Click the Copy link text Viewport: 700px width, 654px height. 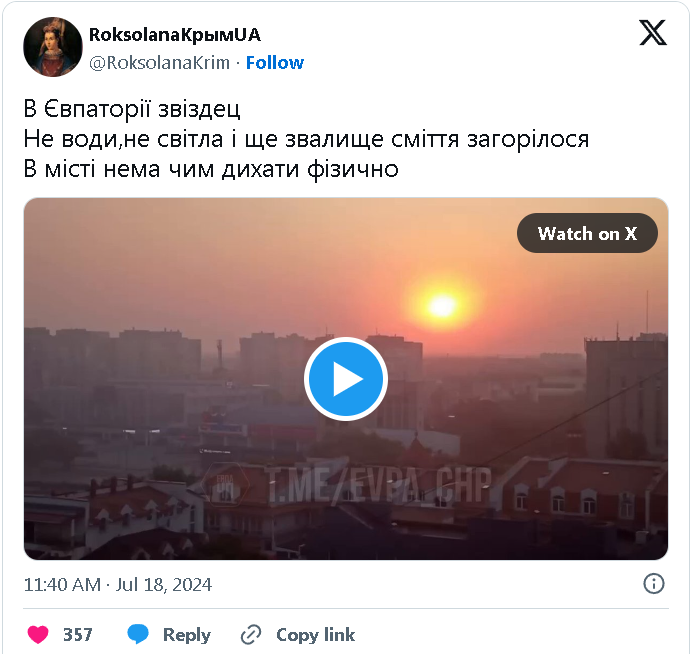point(316,634)
